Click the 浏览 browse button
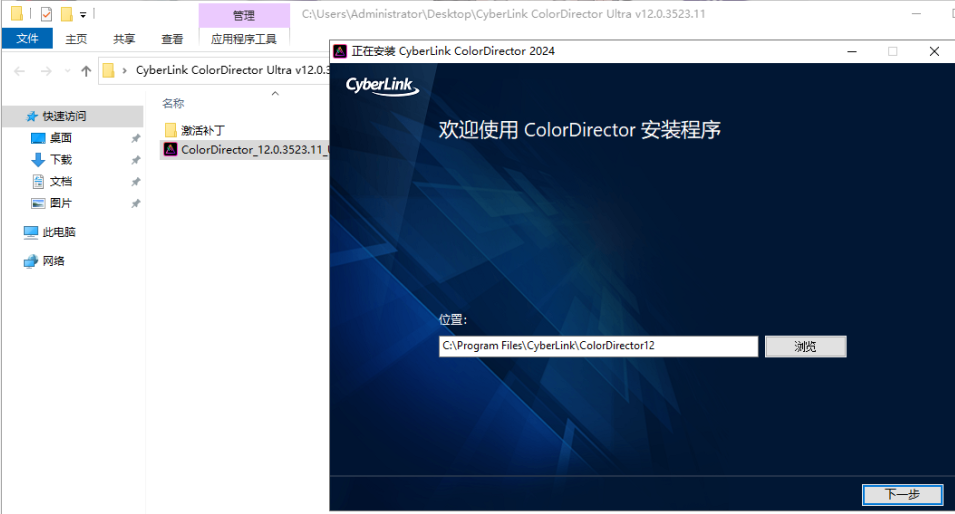 [805, 347]
